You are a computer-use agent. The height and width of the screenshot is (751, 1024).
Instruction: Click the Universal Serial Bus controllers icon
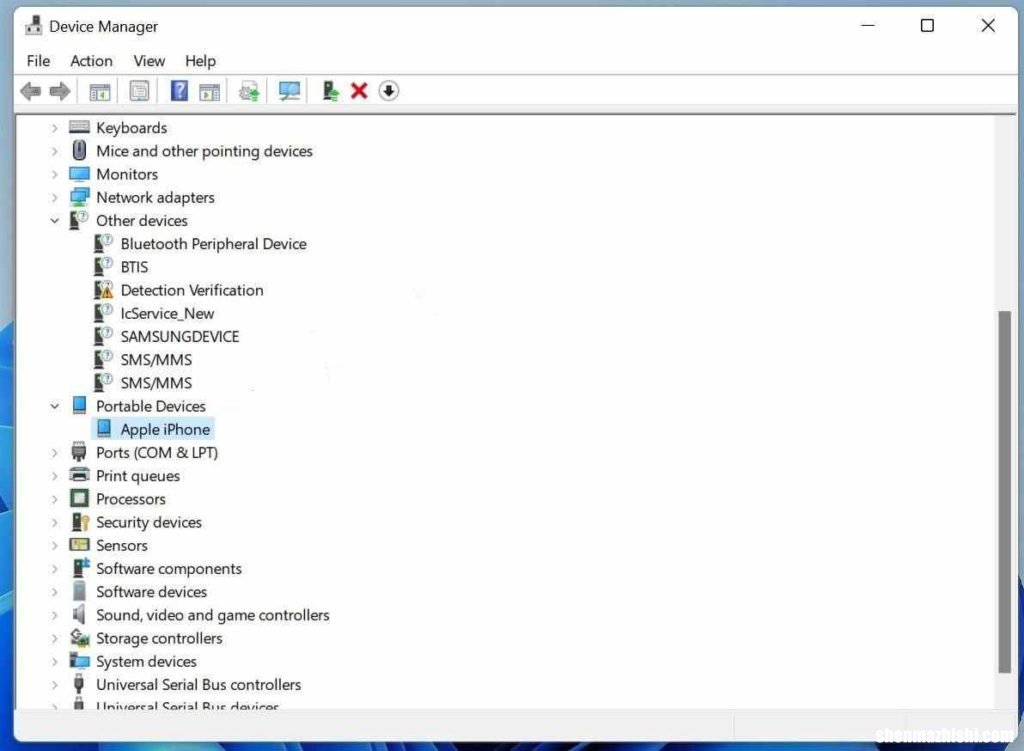(x=79, y=684)
